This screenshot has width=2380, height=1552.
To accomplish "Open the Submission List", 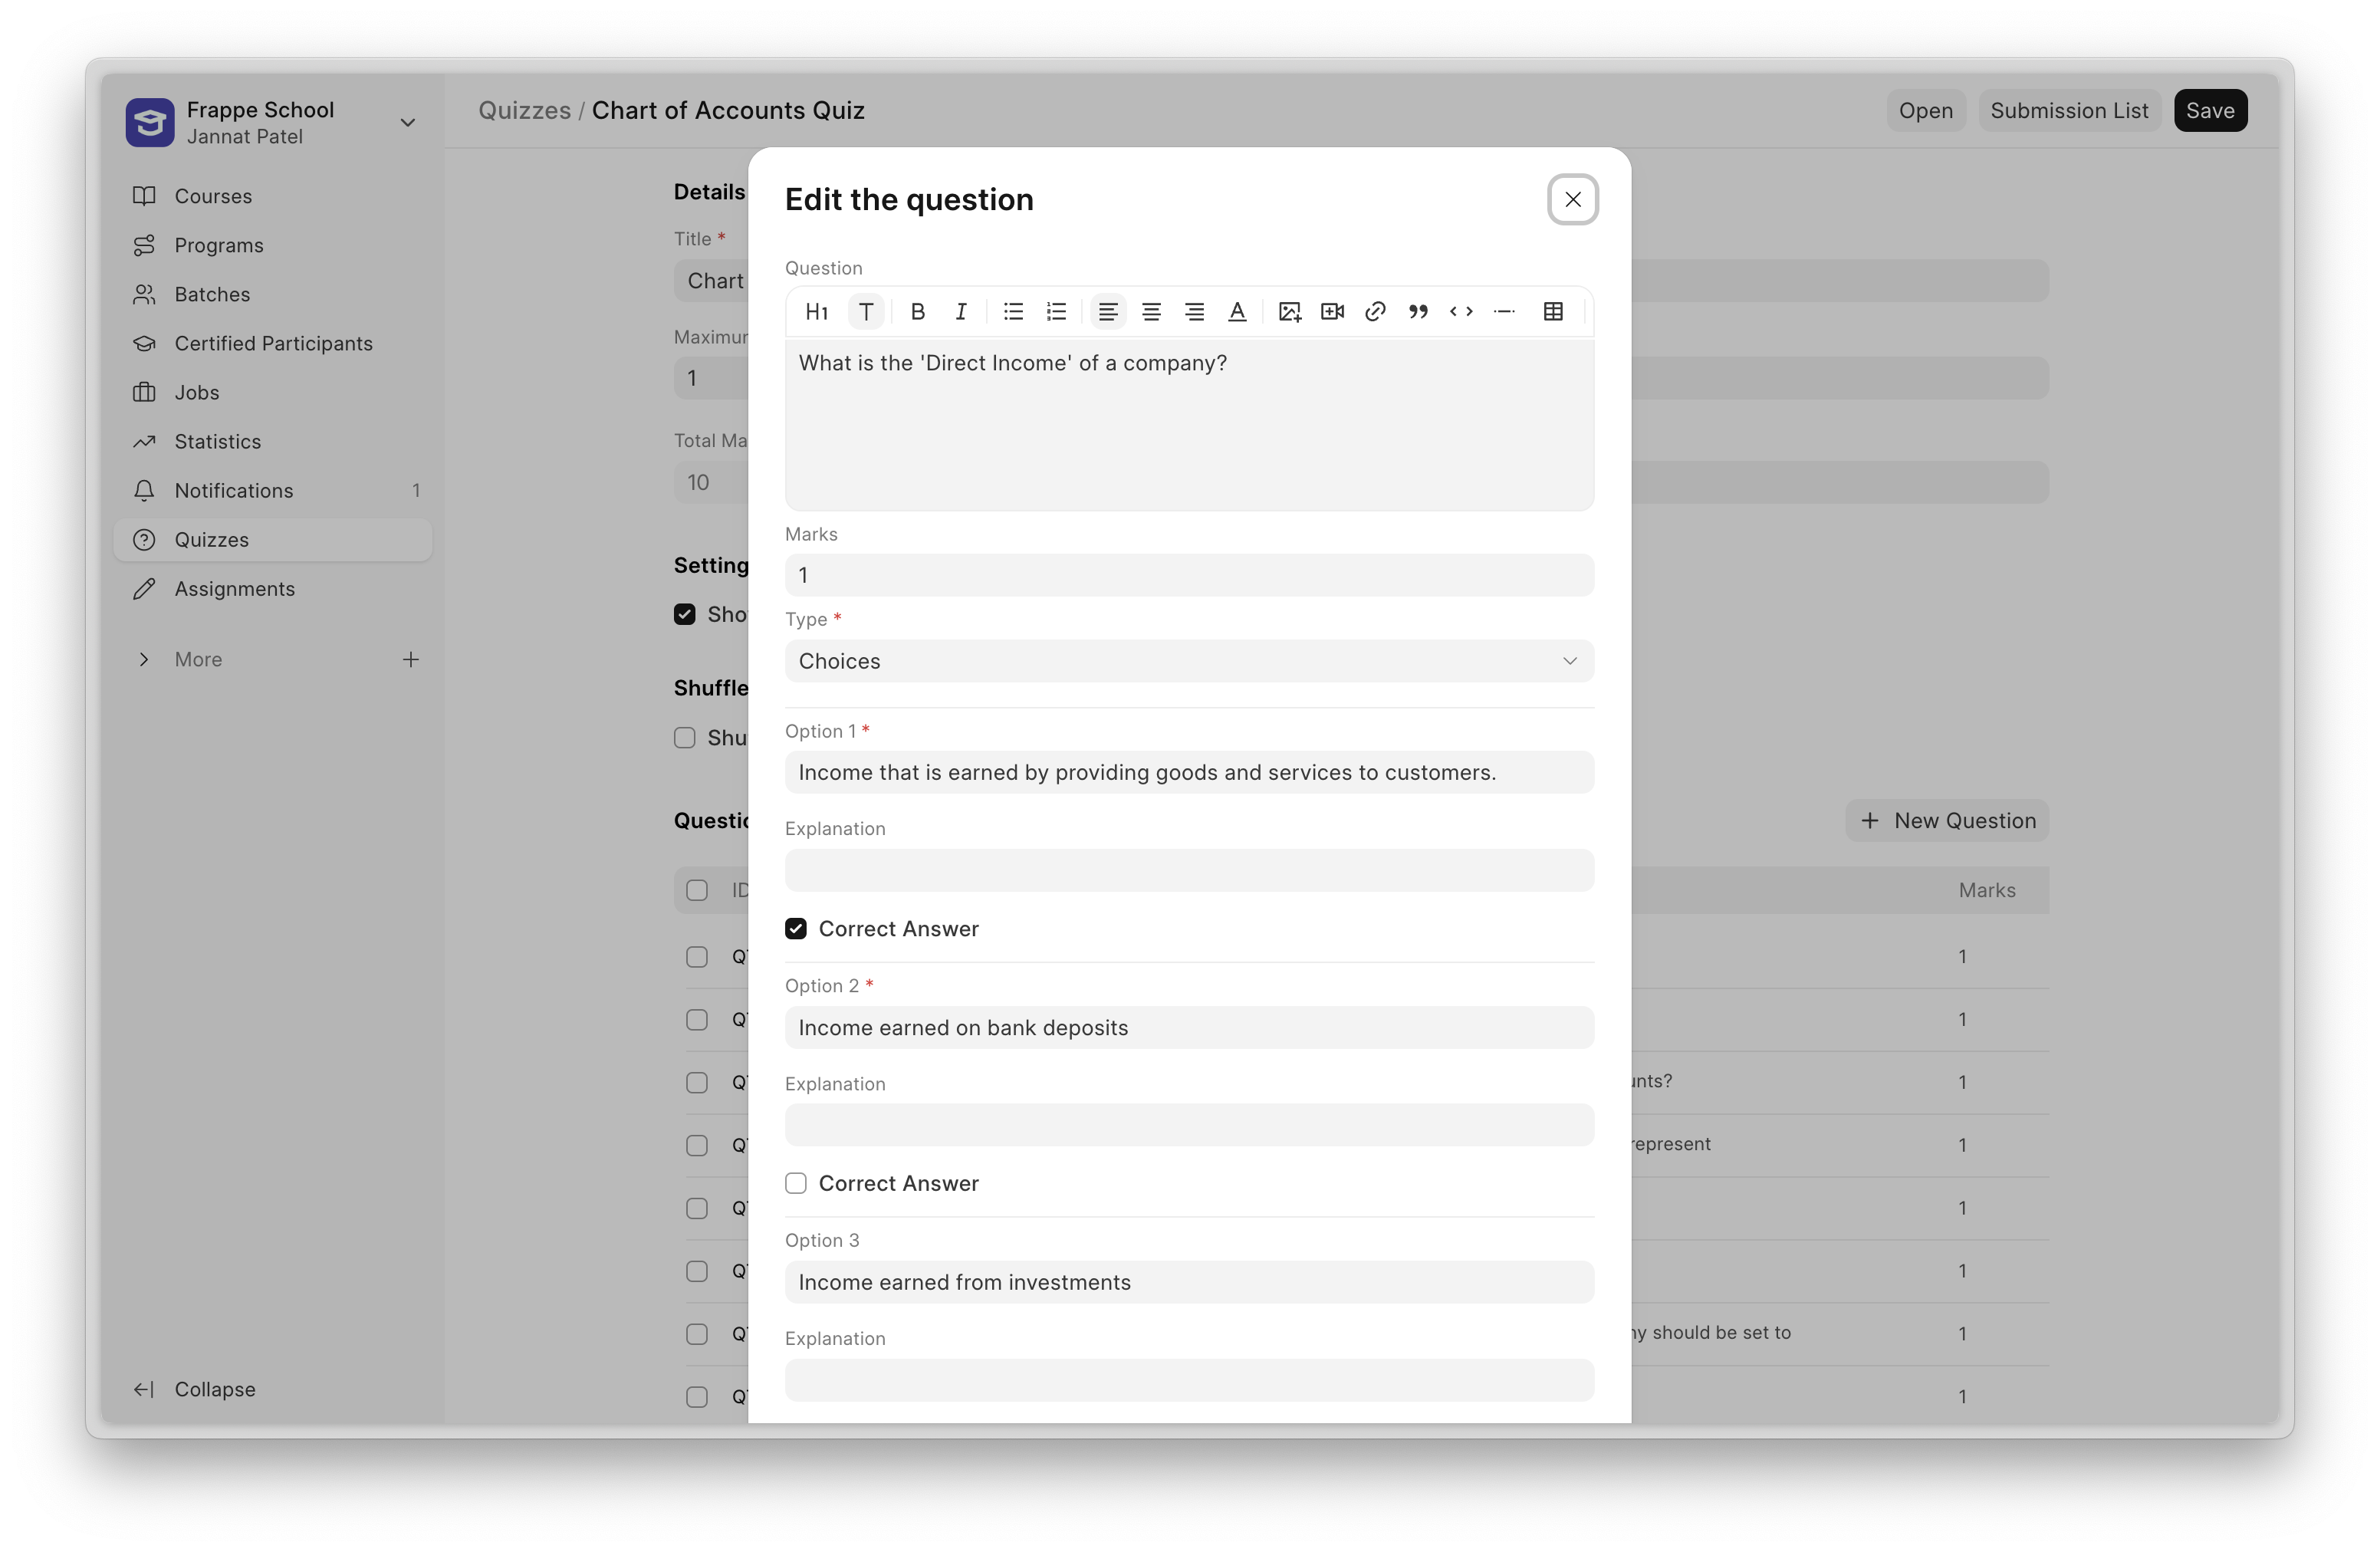I will (2068, 110).
